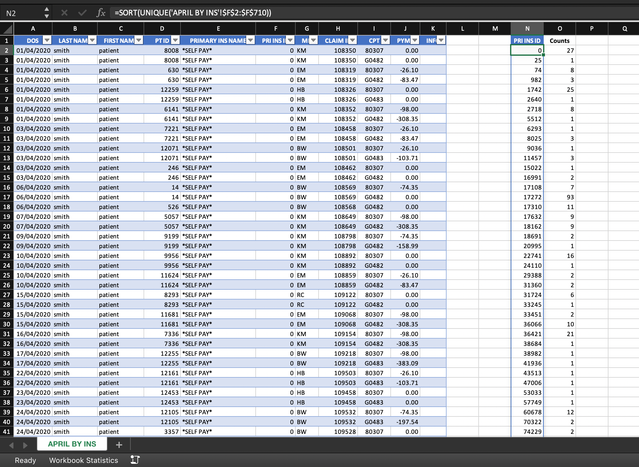639x467 pixels.
Task: Click the Ready status indicator
Action: (25, 460)
